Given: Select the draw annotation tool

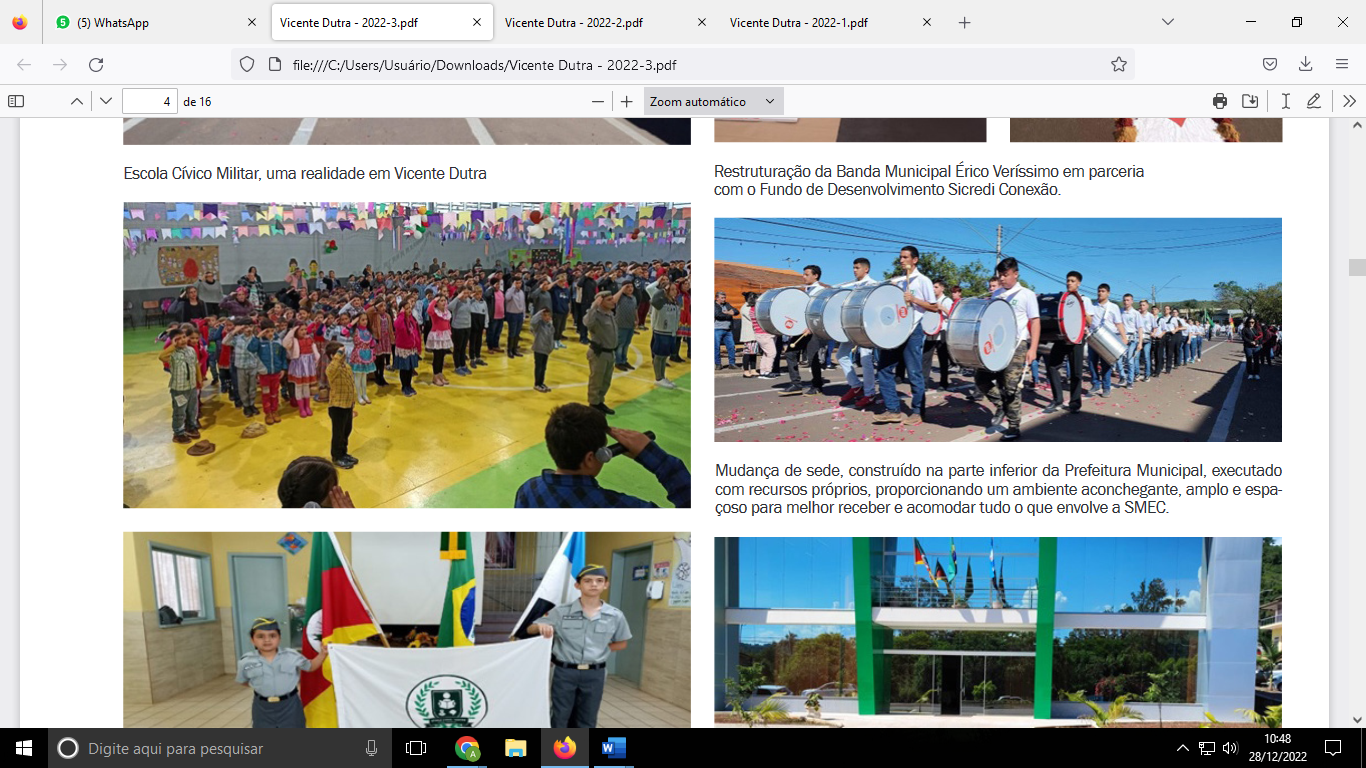Looking at the screenshot, I should pos(1314,101).
